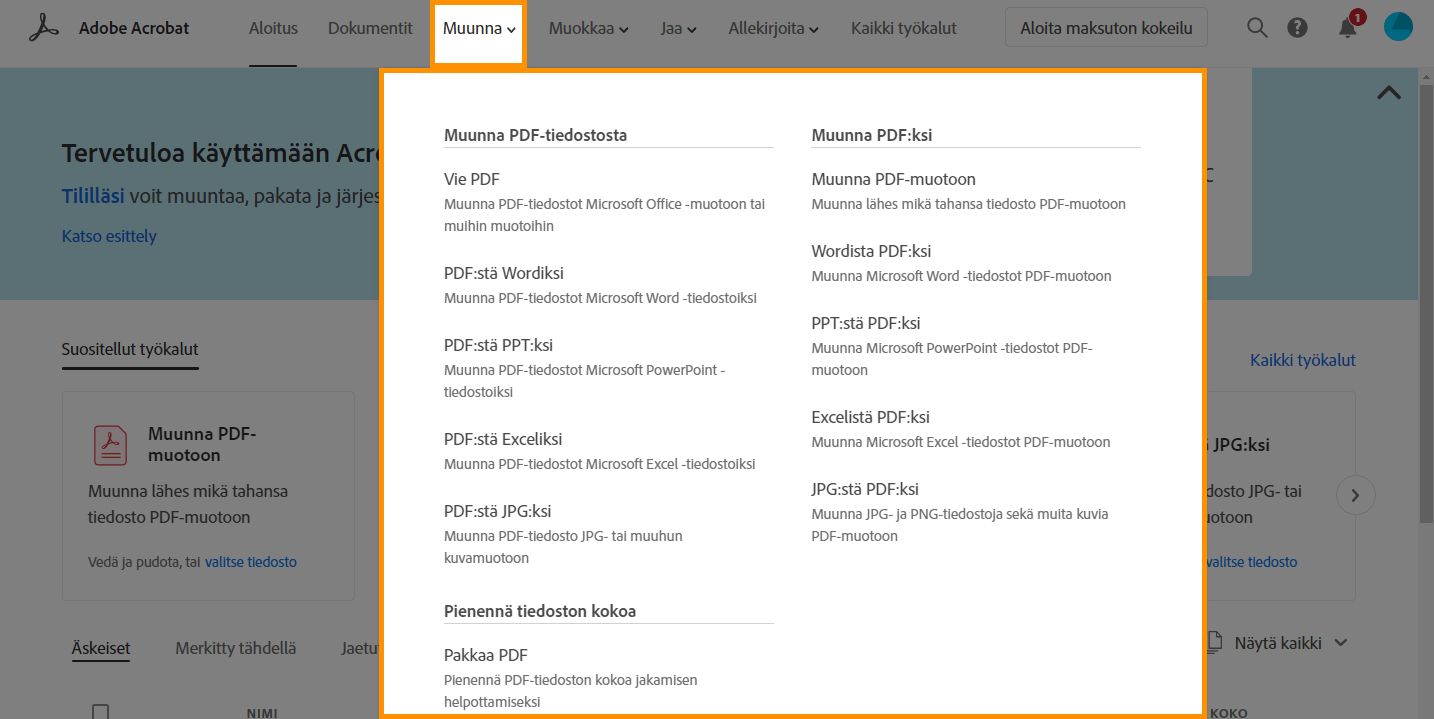The width and height of the screenshot is (1434, 719).
Task: Open the search magnifier icon
Action: pyautogui.click(x=1257, y=28)
